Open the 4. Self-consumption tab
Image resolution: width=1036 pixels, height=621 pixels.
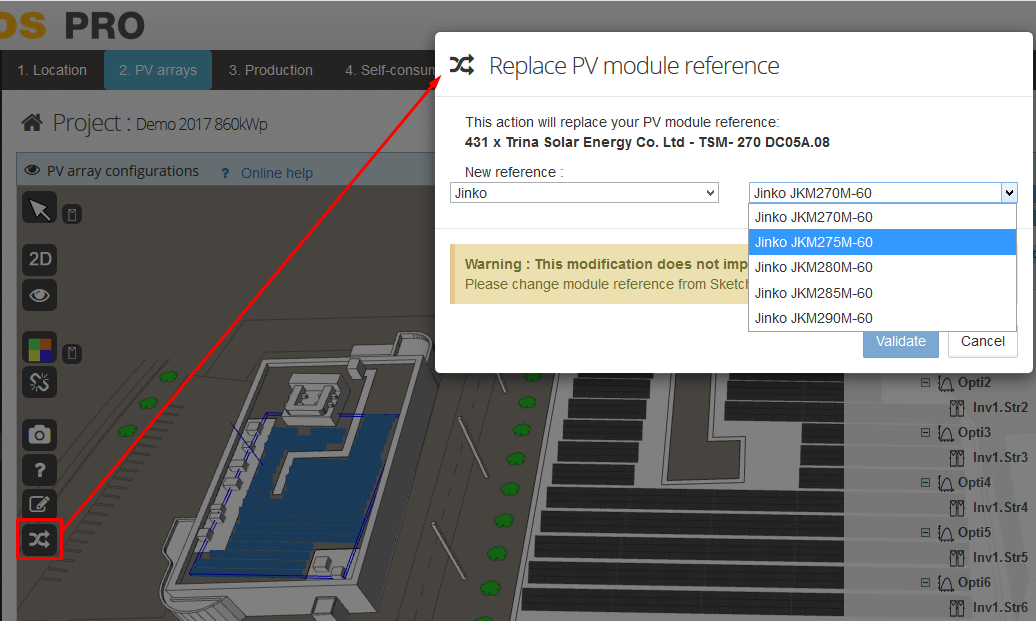(x=389, y=70)
